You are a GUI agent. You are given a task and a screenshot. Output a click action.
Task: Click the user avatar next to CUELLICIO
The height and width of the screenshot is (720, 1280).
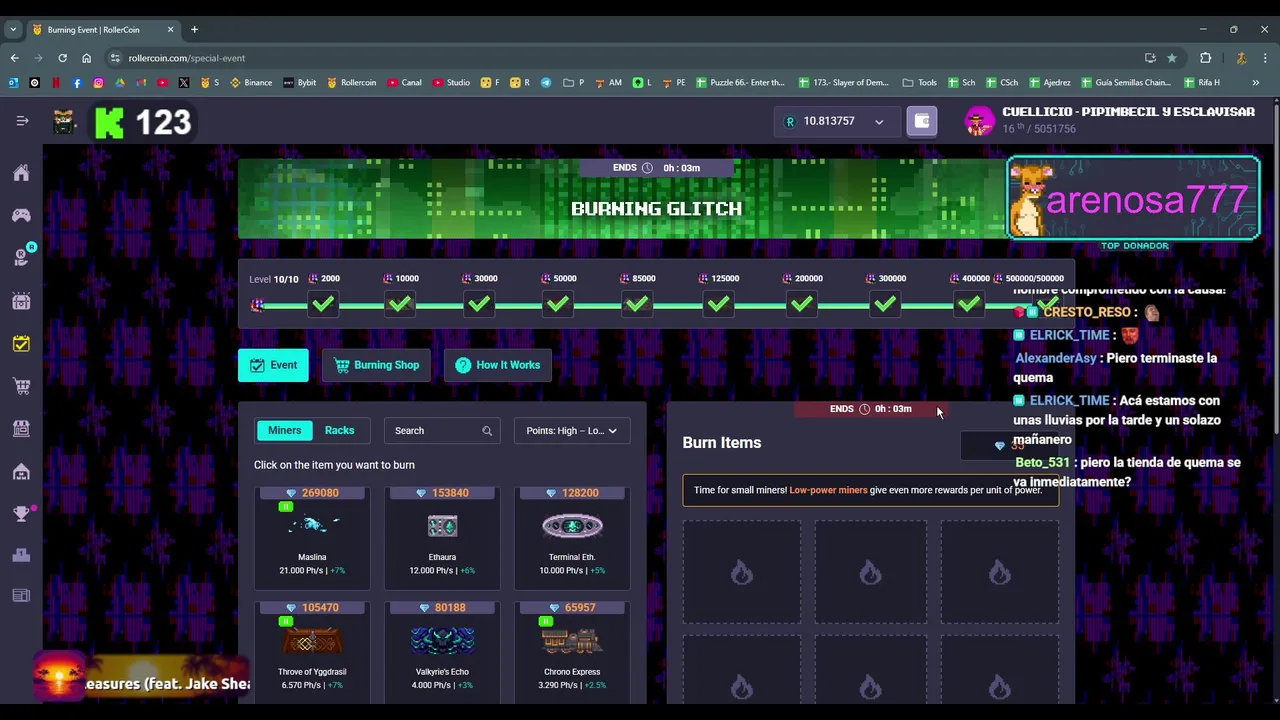click(x=979, y=121)
